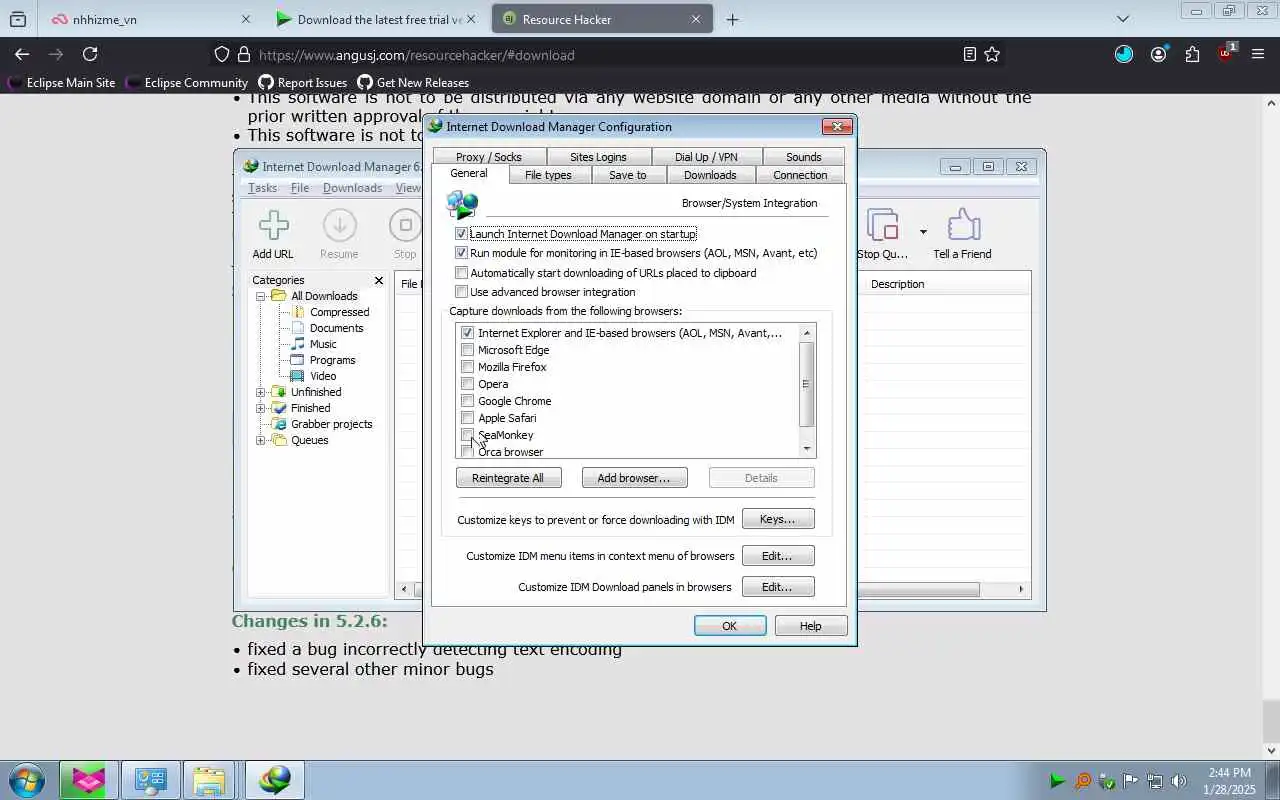Open the list all tabs chevron
1280x800 pixels.
click(1123, 19)
